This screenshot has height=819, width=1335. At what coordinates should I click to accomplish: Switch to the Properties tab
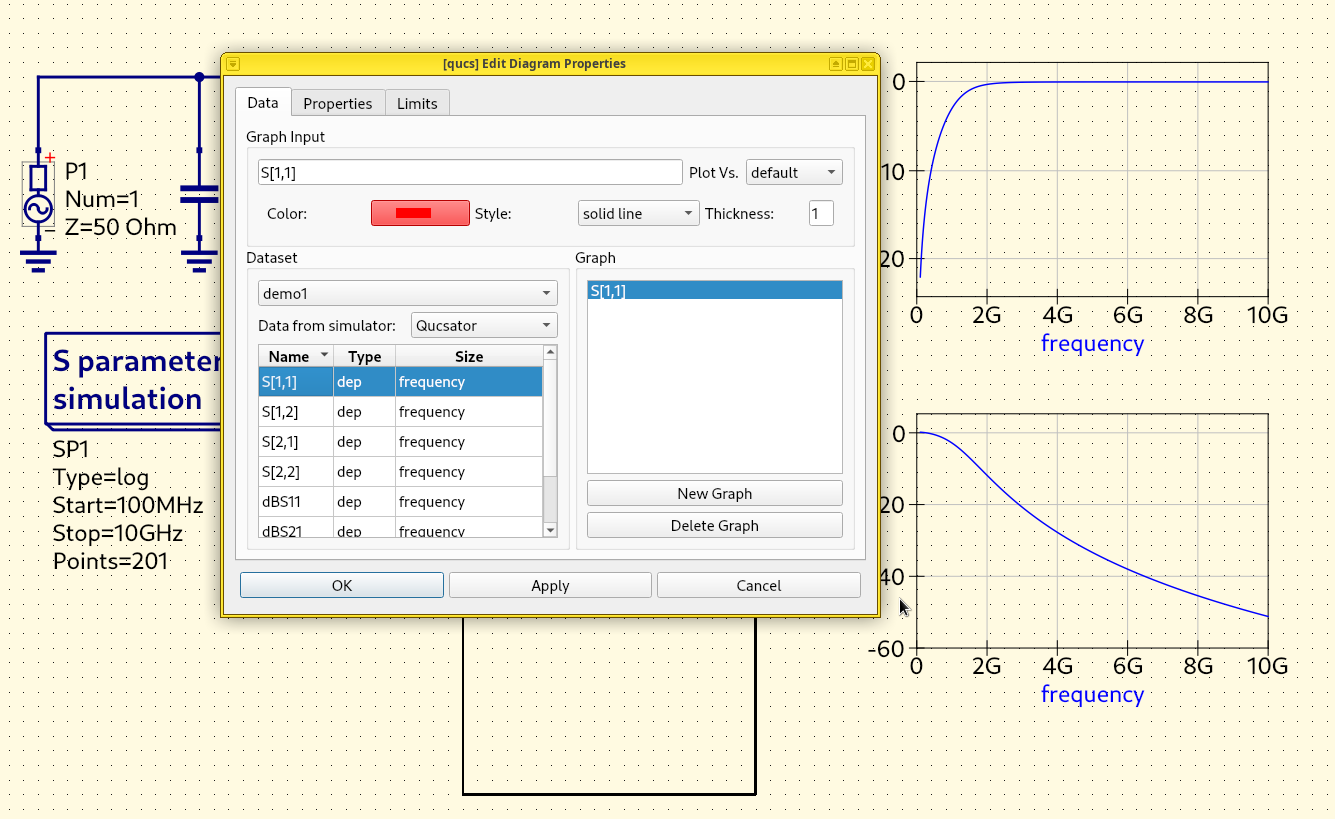[x=337, y=103]
